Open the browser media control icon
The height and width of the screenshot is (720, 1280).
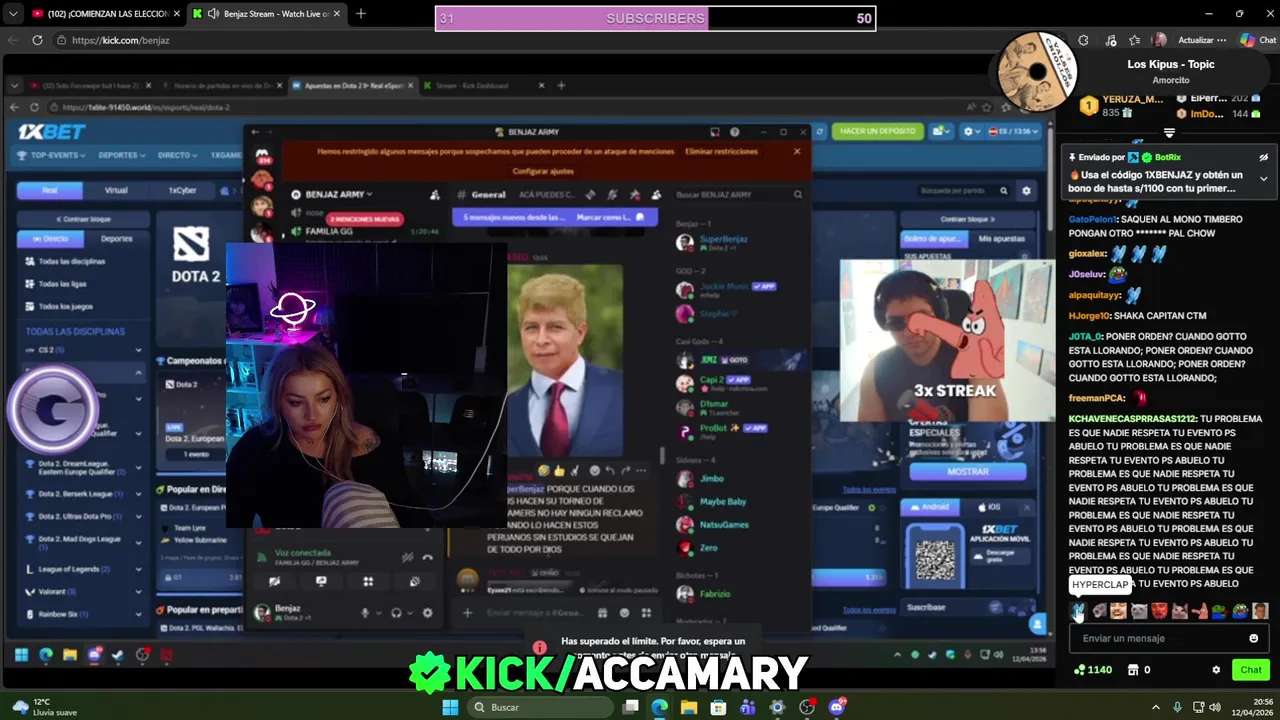[x=1109, y=40]
